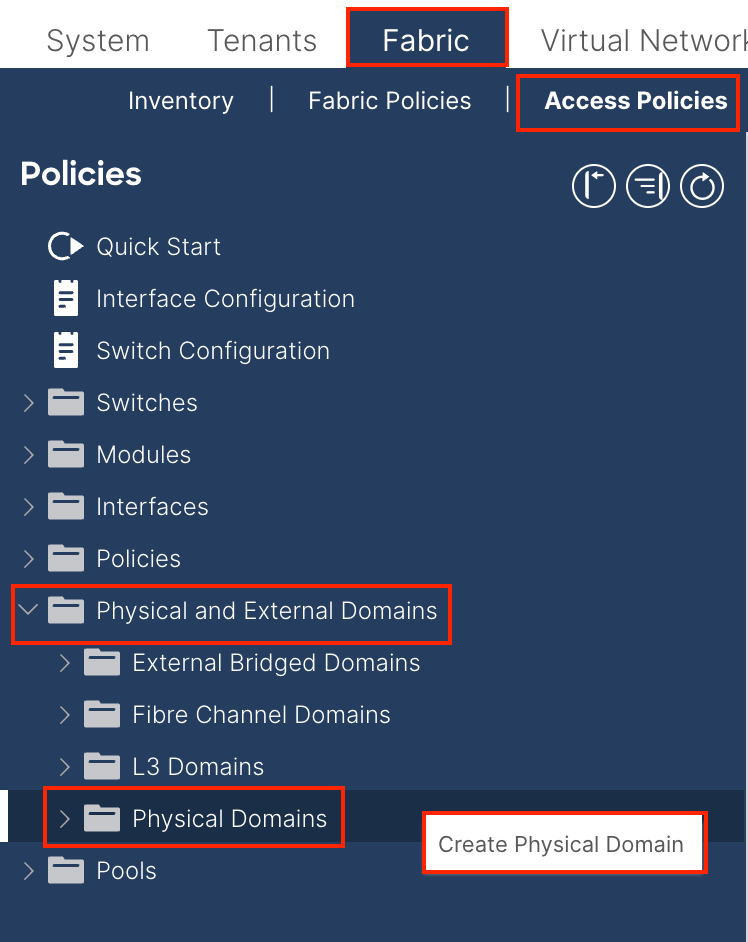This screenshot has width=748, height=942.
Task: Expand the Interfaces folder chevron
Action: 28,507
